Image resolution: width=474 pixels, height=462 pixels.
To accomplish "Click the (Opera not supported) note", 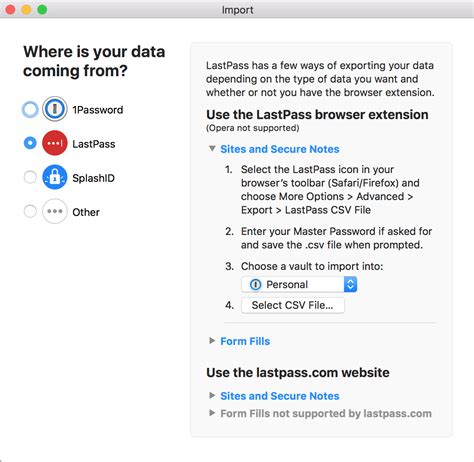I will (x=253, y=128).
